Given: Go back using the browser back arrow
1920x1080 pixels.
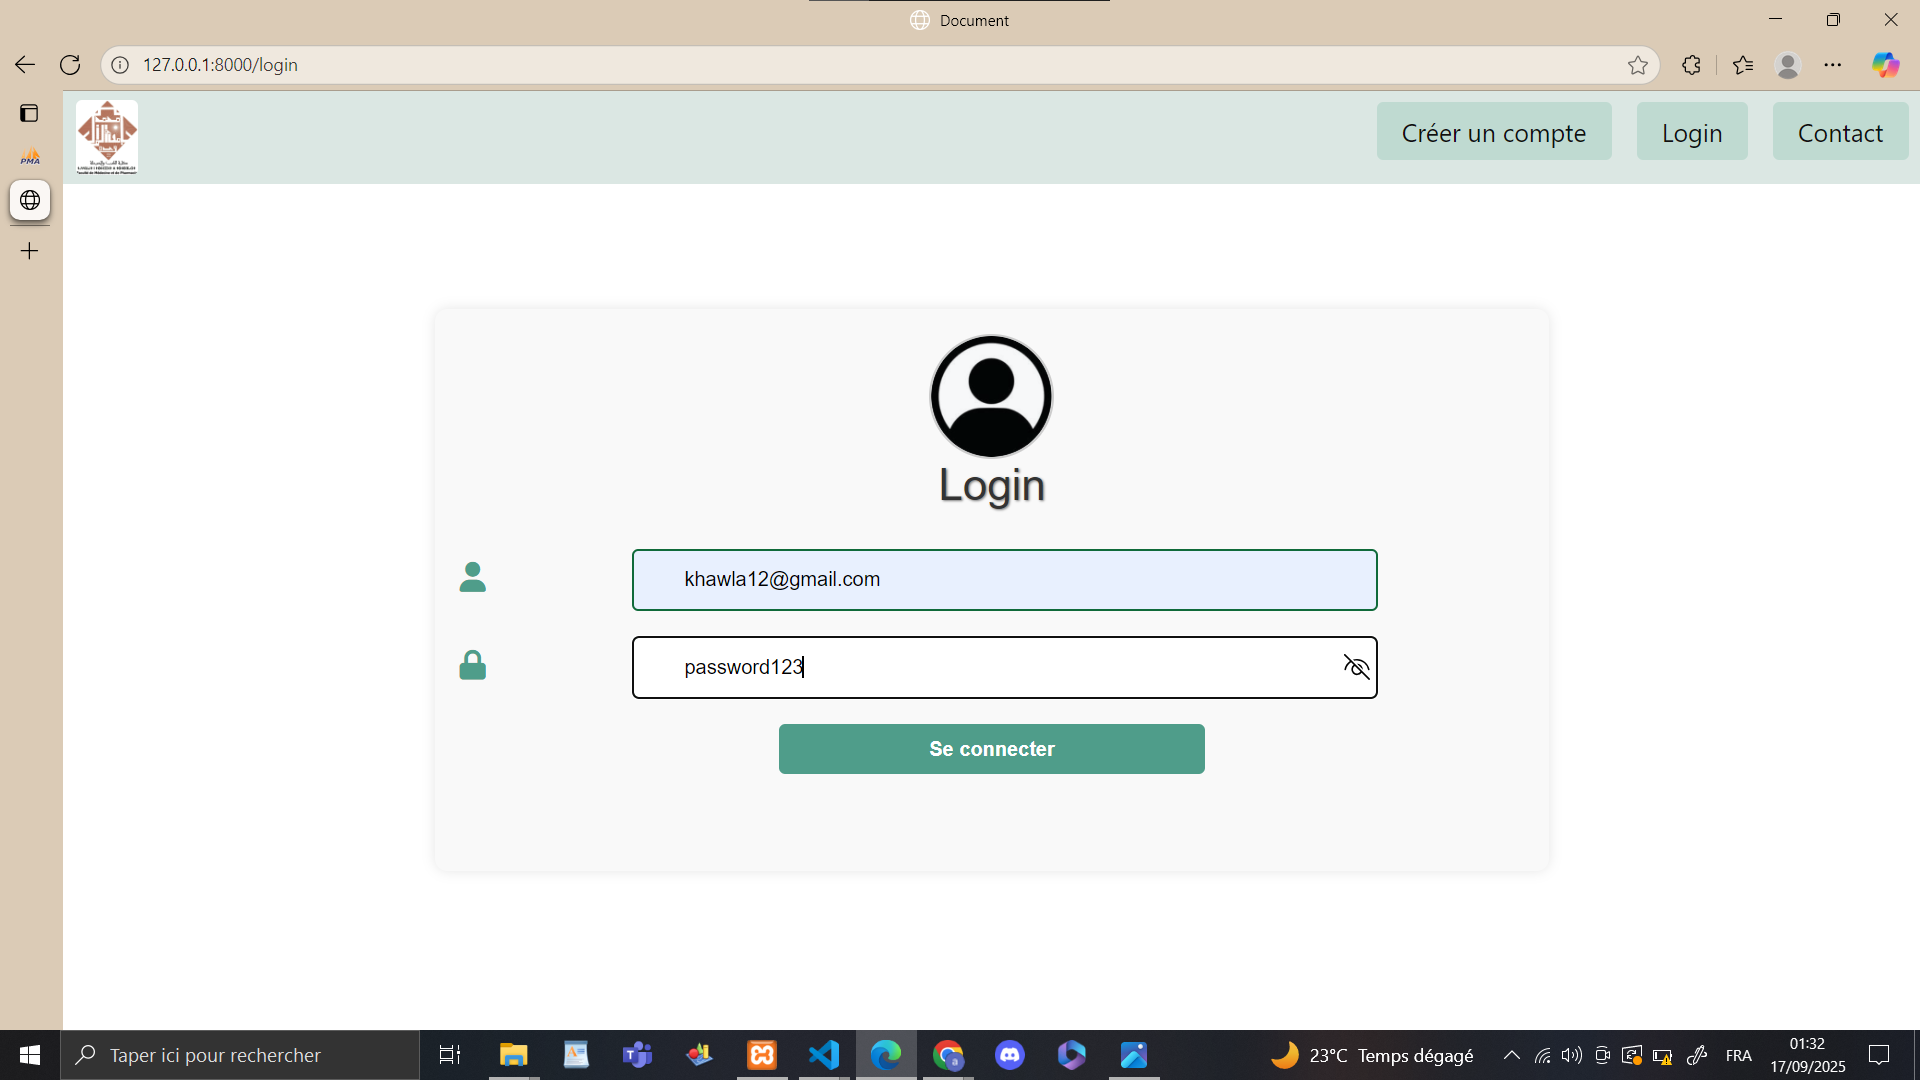Looking at the screenshot, I should tap(25, 65).
